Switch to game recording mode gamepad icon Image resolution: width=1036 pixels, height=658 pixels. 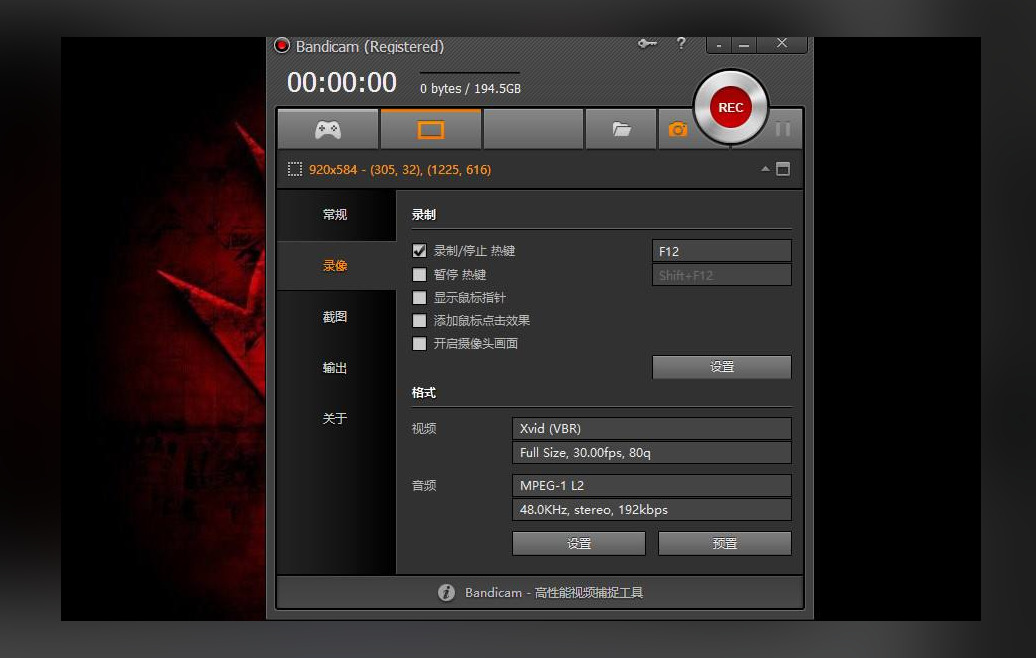tap(328, 129)
